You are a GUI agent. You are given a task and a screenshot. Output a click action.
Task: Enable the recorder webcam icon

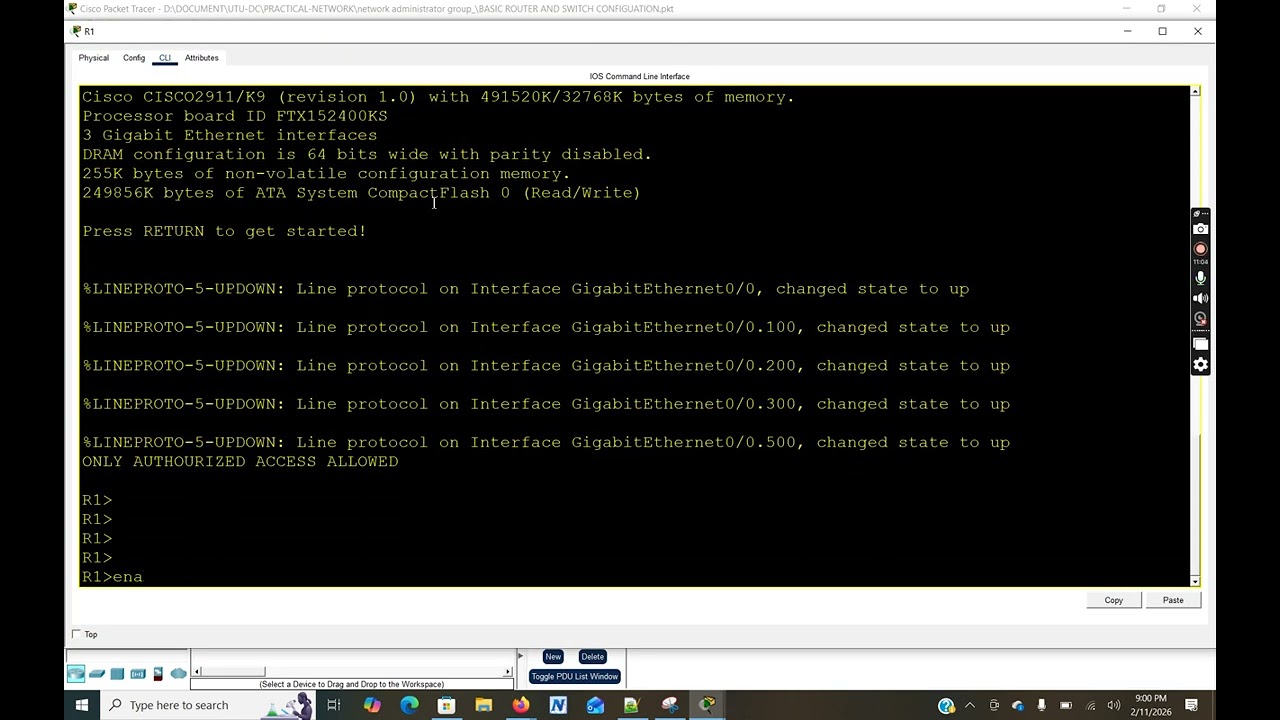pyautogui.click(x=1201, y=319)
